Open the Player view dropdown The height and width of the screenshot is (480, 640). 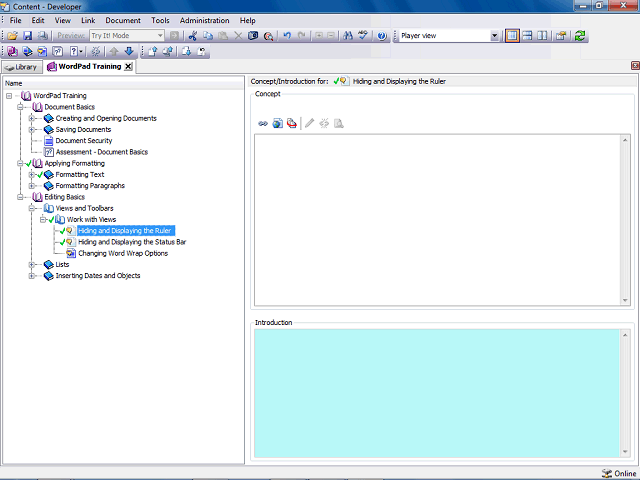(x=494, y=36)
